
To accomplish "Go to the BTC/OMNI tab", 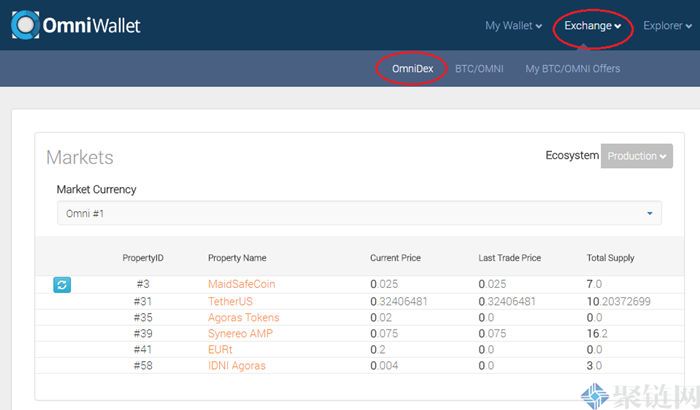I will pyautogui.click(x=479, y=69).
